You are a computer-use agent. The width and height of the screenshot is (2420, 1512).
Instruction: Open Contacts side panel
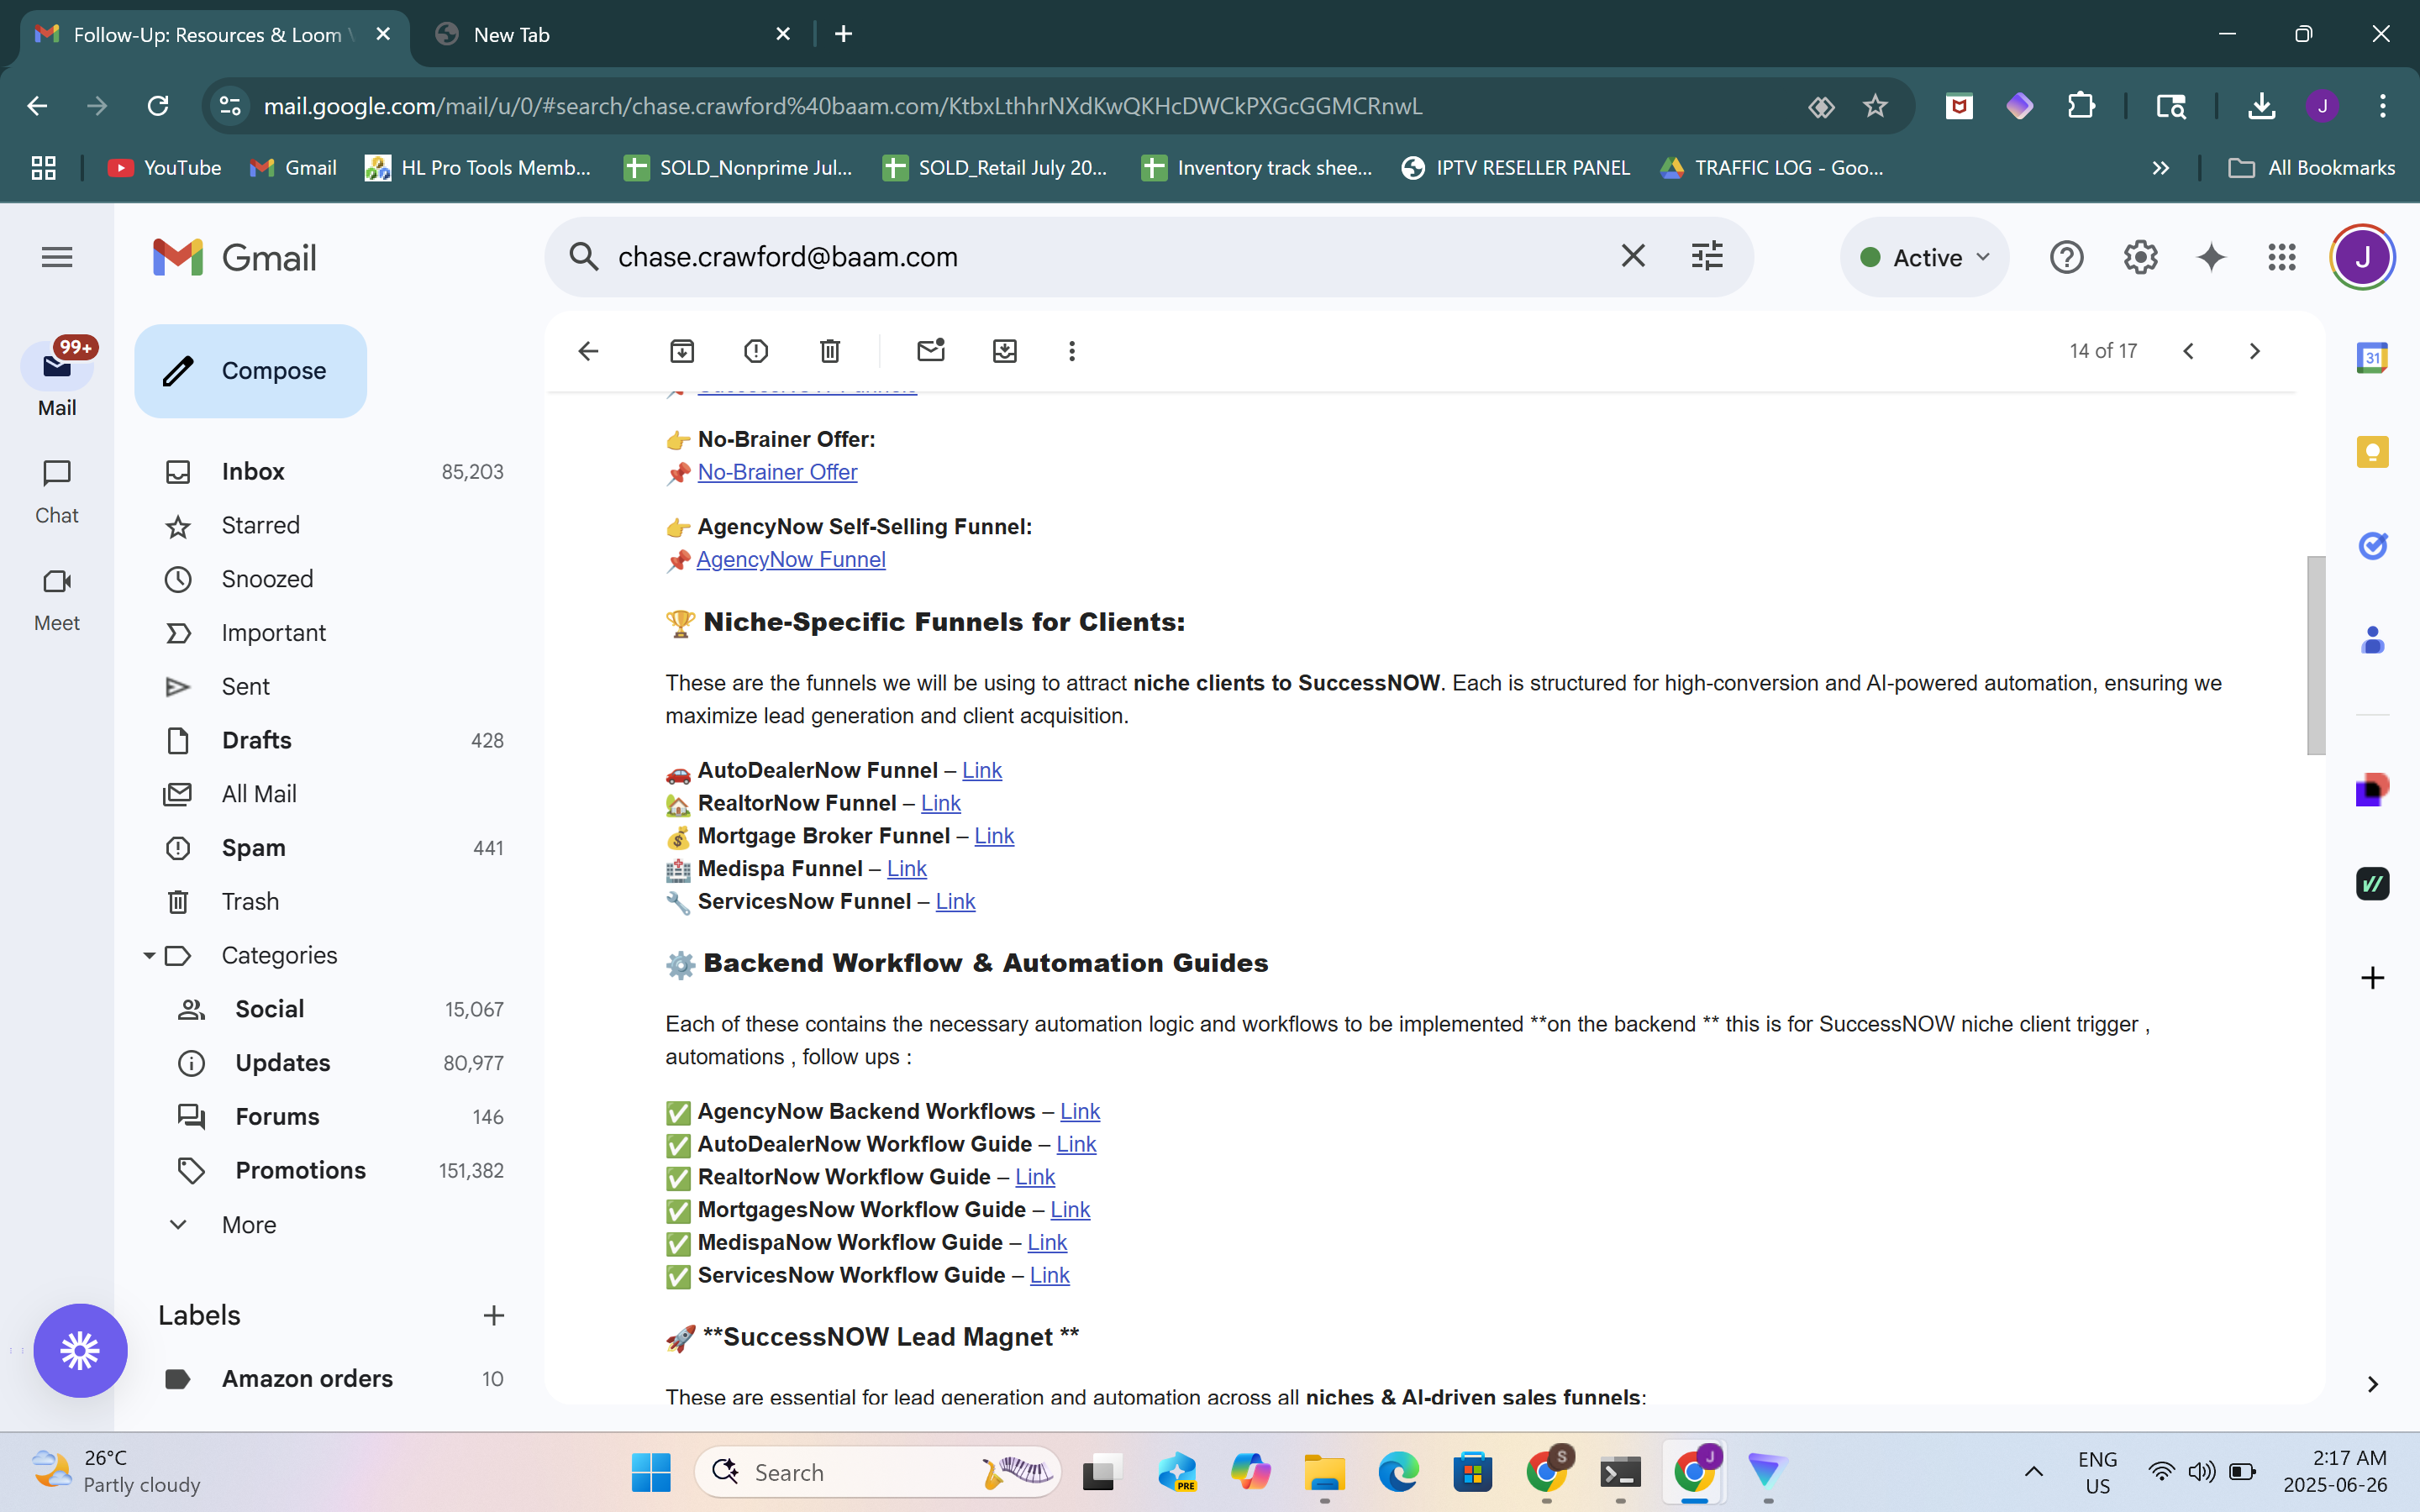pos(2372,640)
